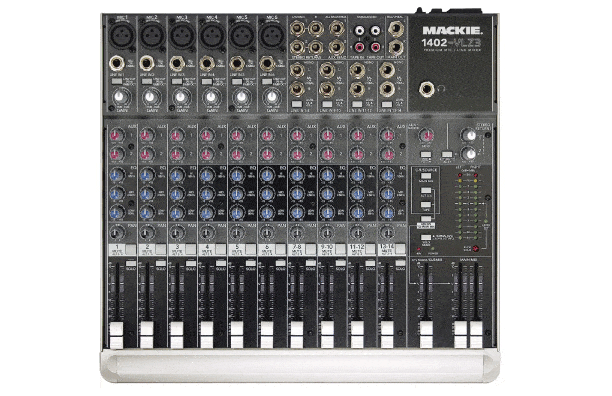Image resolution: width=612 pixels, height=396 pixels.
Task: Click the upper Stereo Return 1 knob
Action: [468, 135]
